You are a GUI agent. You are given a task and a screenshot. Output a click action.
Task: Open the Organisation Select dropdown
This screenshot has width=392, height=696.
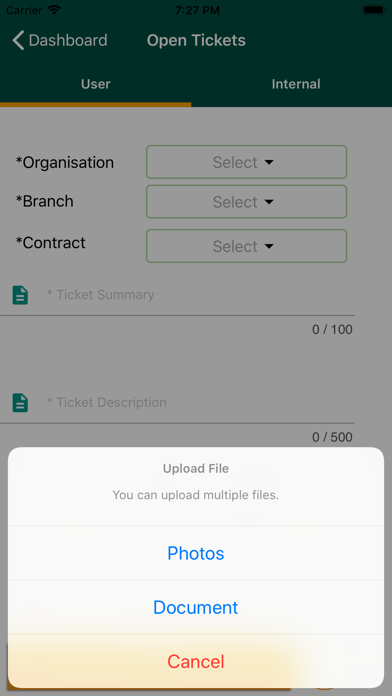246,162
